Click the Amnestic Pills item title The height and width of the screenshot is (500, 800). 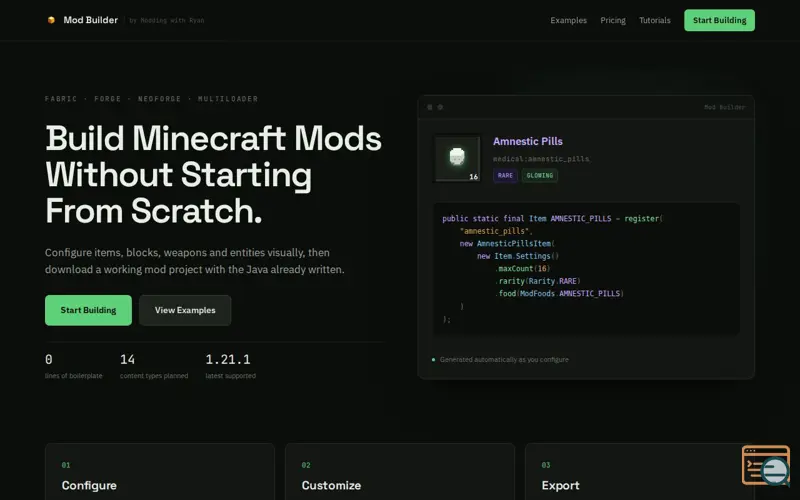click(x=528, y=141)
